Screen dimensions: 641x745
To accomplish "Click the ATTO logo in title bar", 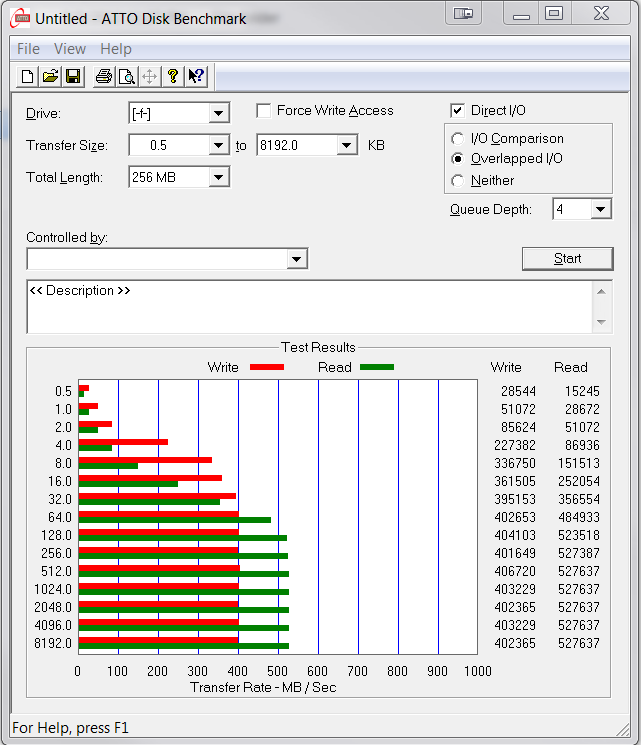I will 19,18.
